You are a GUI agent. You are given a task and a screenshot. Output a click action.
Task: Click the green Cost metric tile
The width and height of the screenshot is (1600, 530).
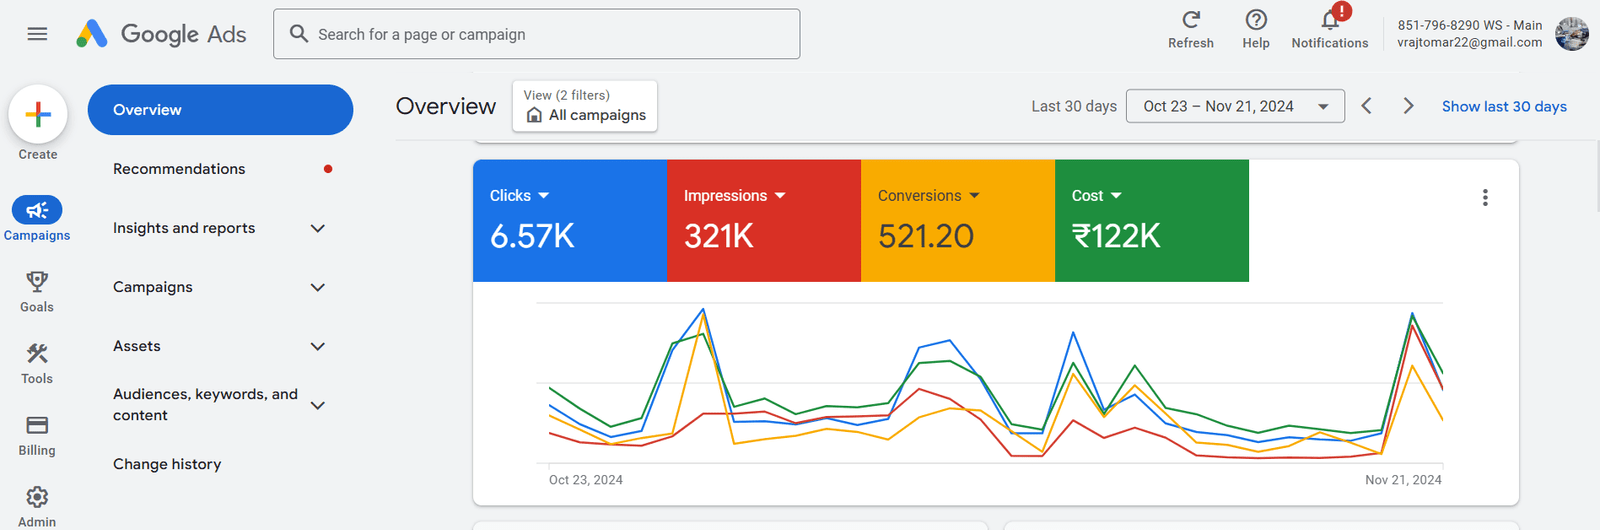tap(1151, 221)
